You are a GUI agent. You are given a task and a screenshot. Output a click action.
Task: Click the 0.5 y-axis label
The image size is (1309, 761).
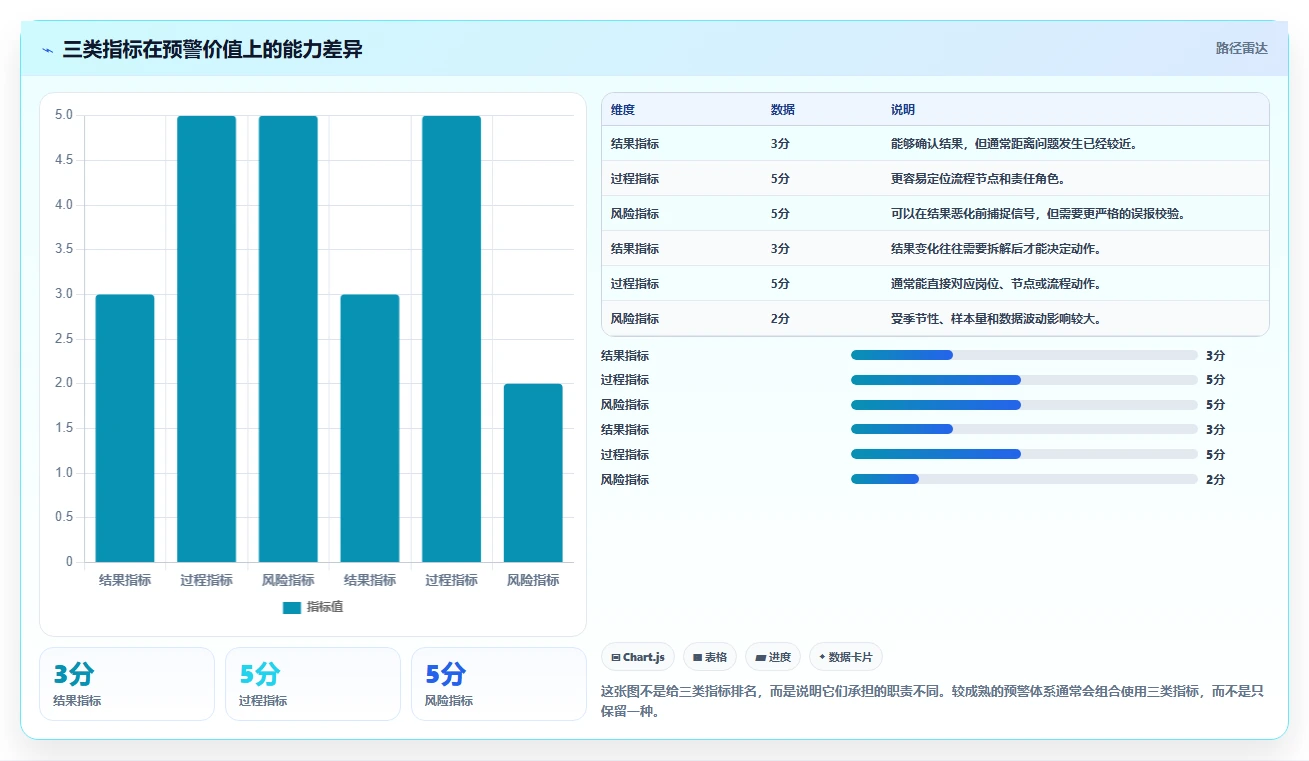[x=64, y=517]
